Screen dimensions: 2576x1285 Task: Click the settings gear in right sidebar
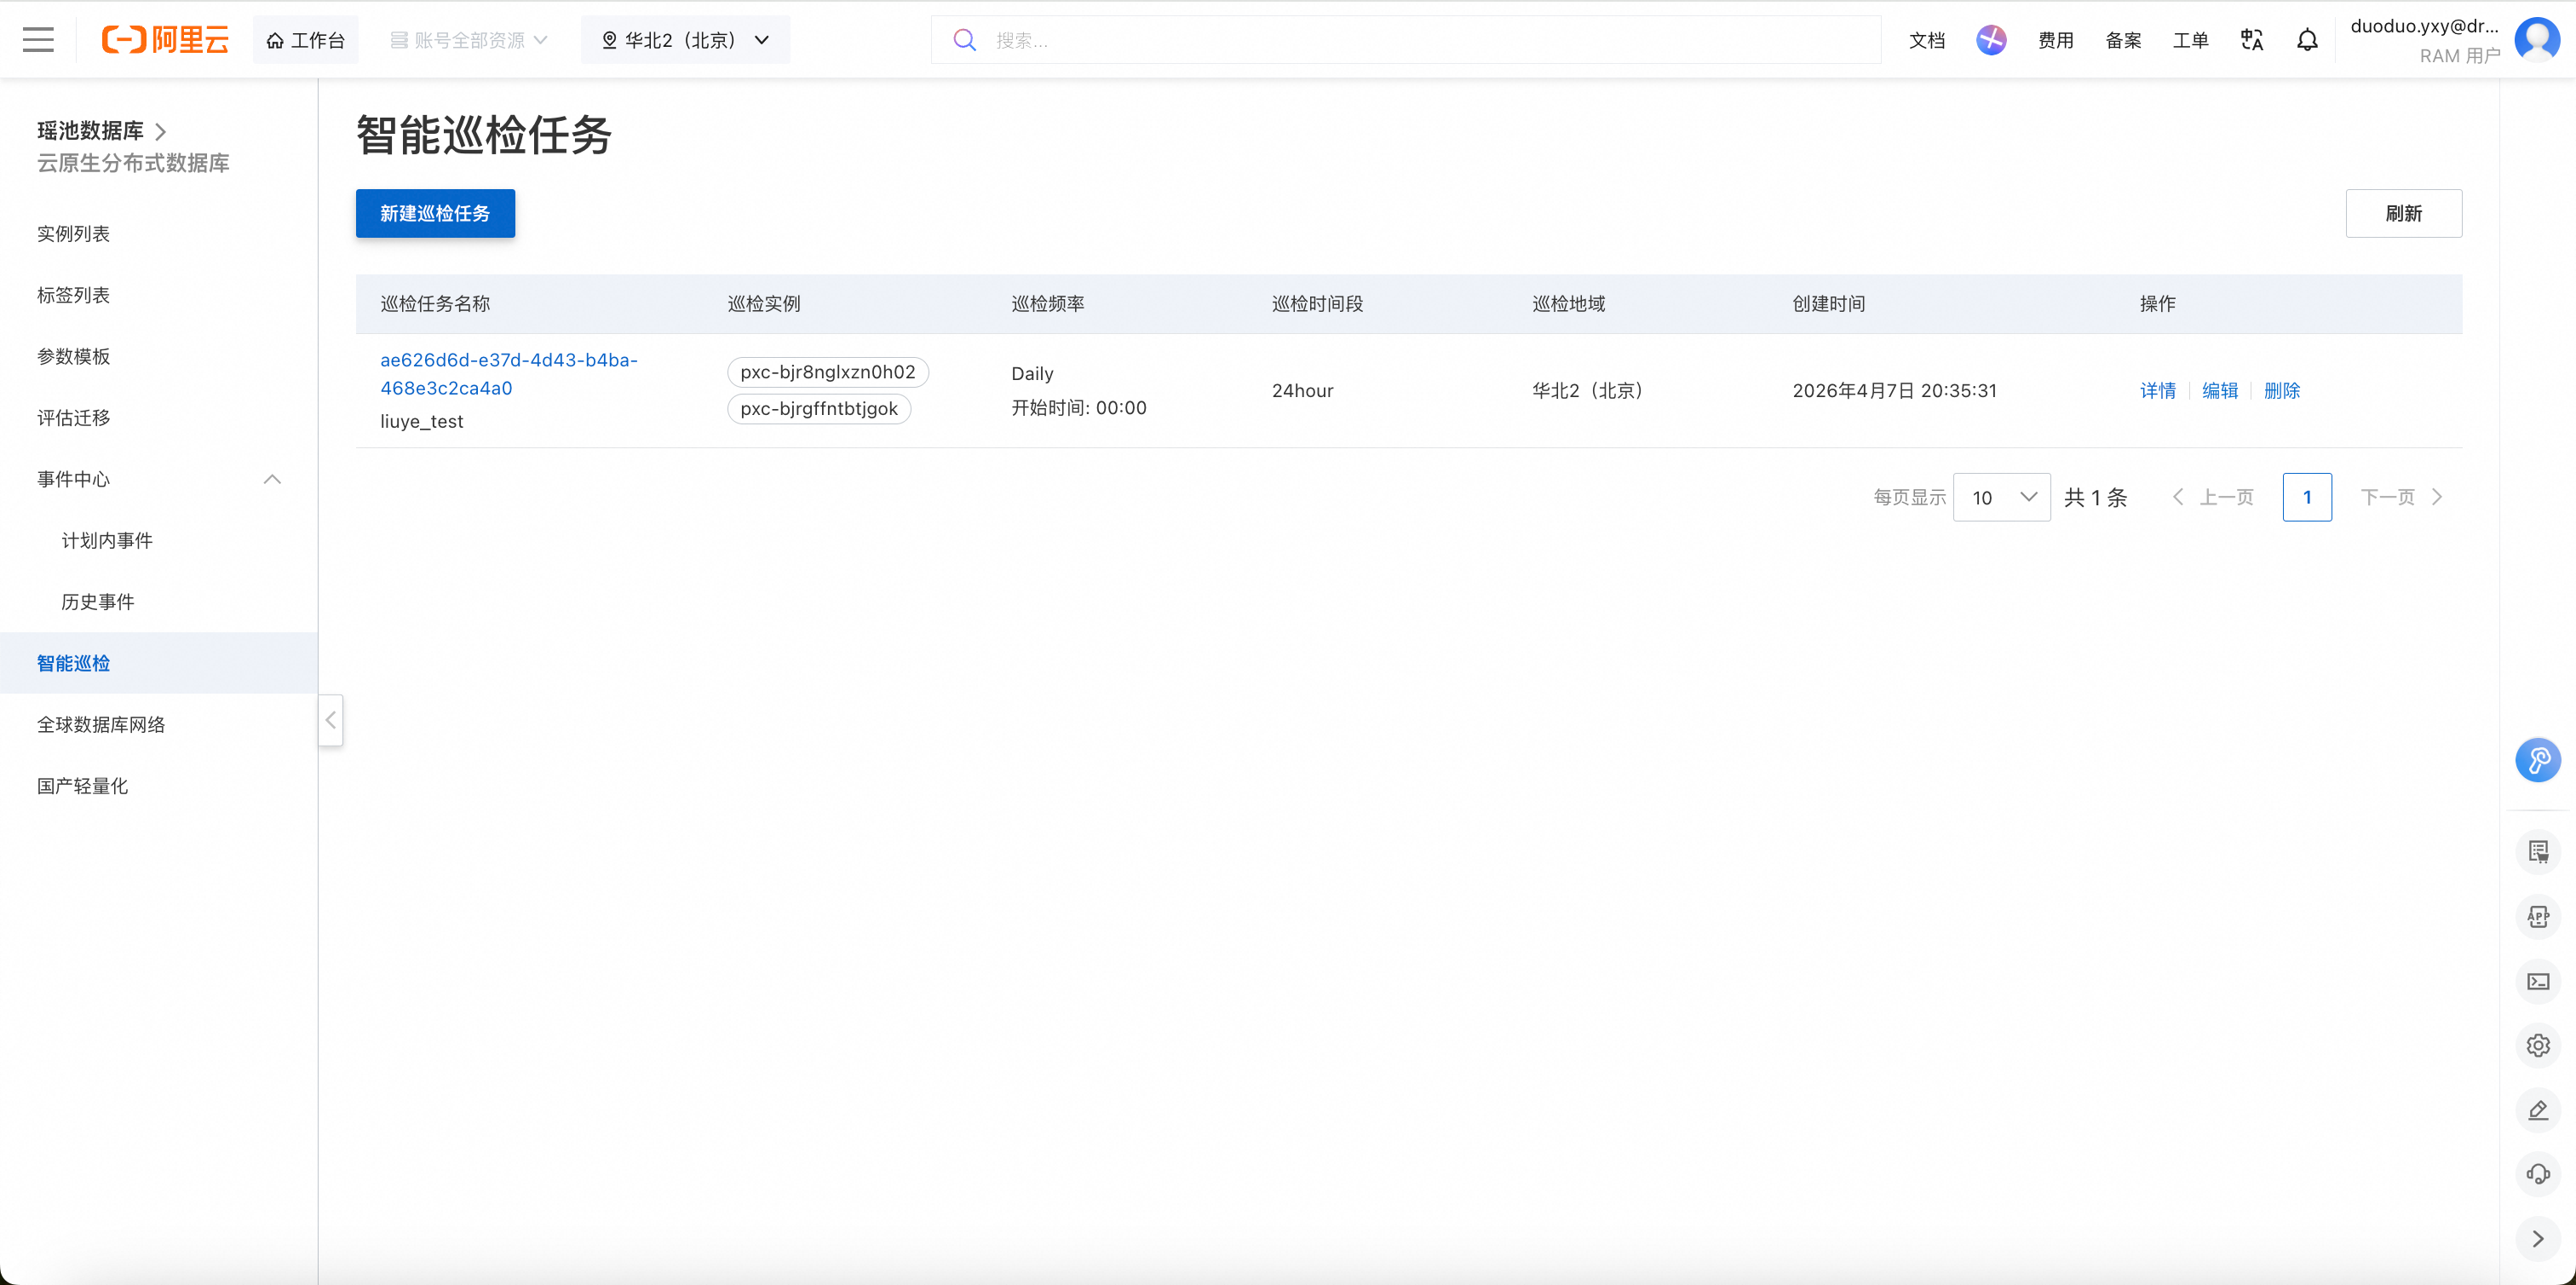(x=2538, y=1045)
